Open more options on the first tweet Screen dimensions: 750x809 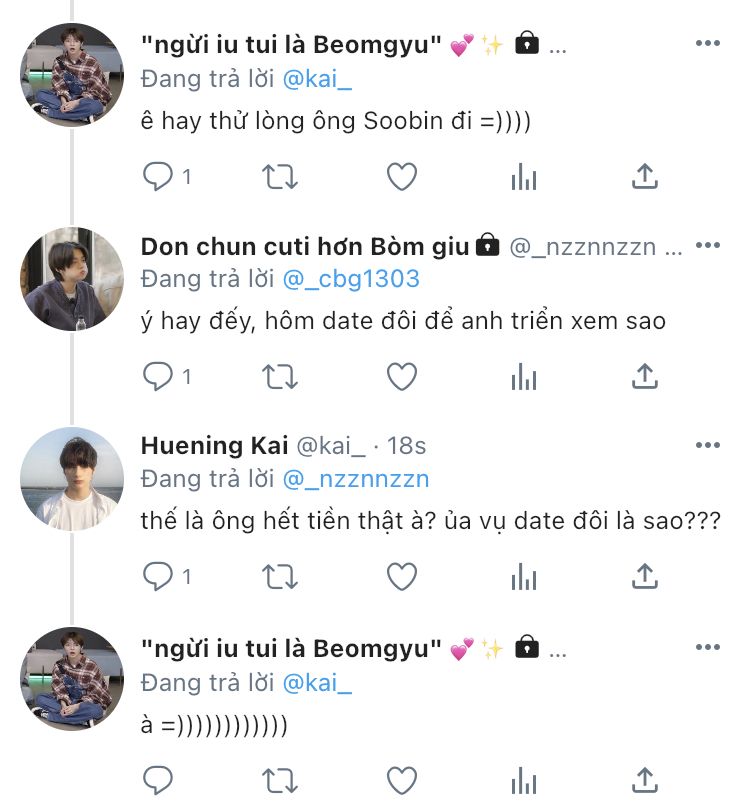[x=707, y=44]
